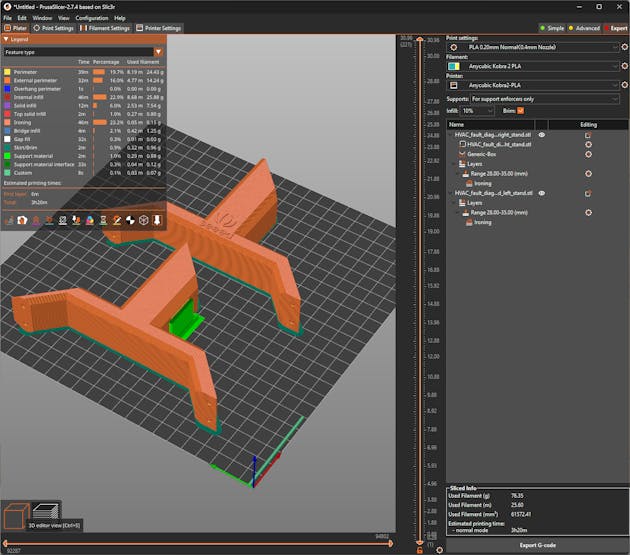Open the Feature type view dropdown

click(x=83, y=51)
